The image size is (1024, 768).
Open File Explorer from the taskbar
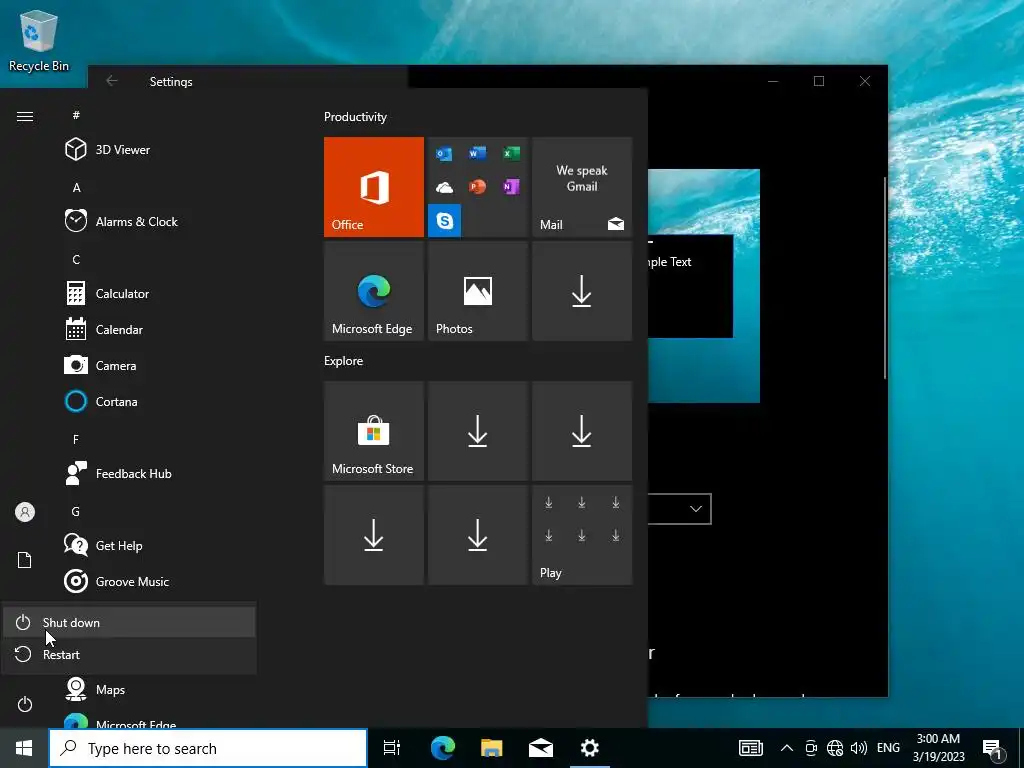(x=491, y=748)
